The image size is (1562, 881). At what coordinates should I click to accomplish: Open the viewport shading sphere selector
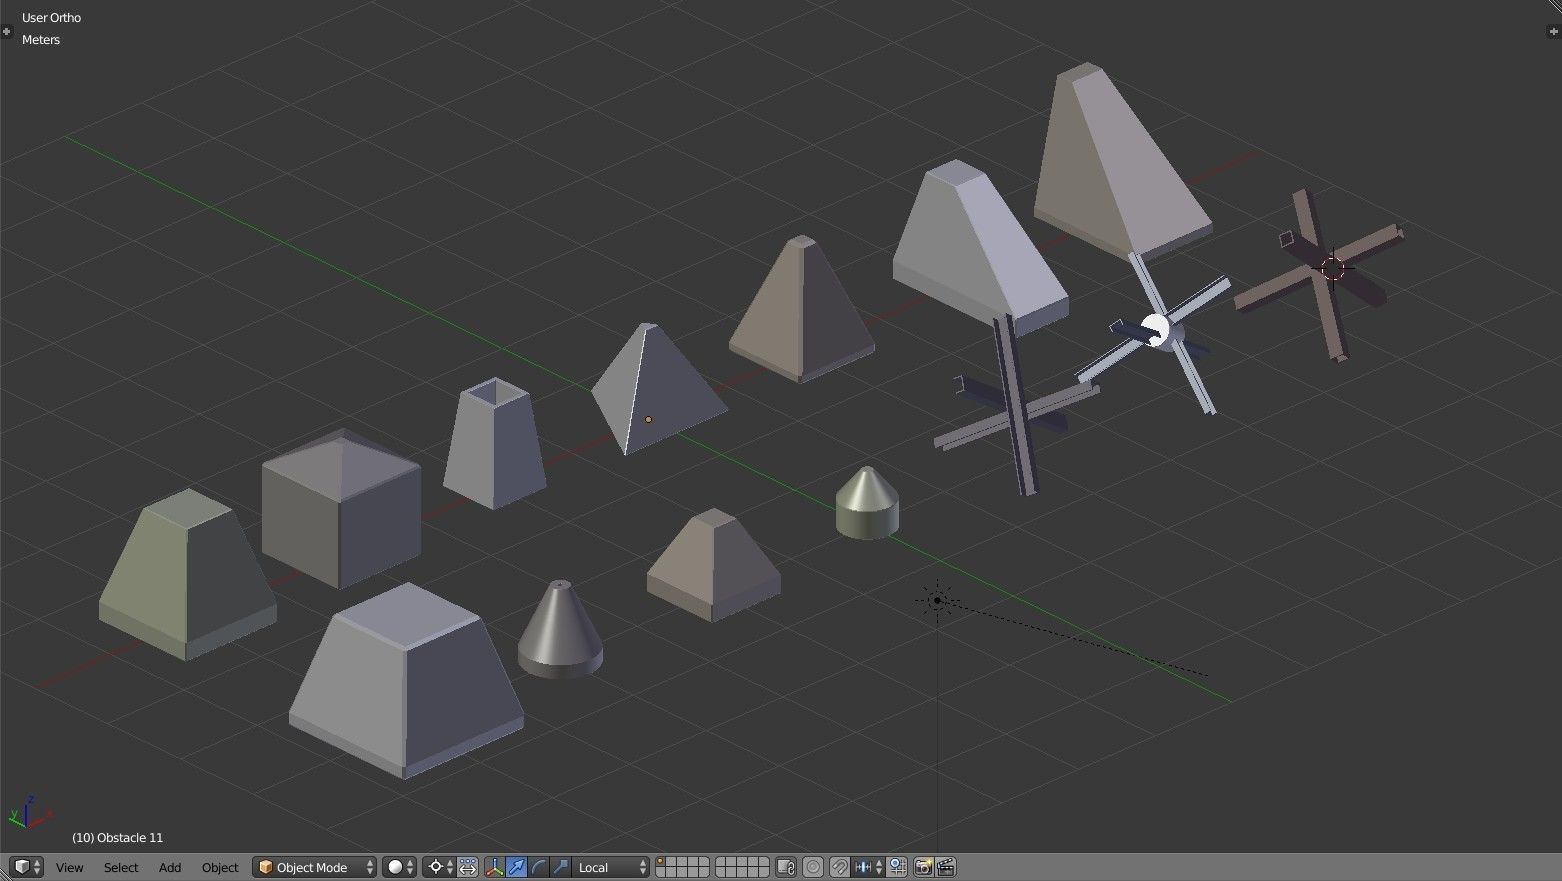399,867
